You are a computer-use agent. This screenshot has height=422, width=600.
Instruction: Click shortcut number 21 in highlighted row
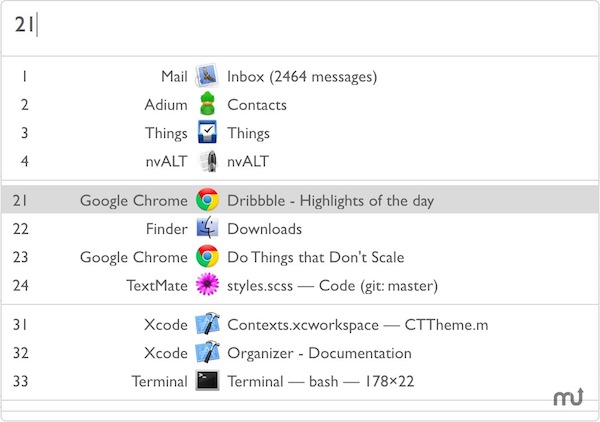tap(20, 200)
